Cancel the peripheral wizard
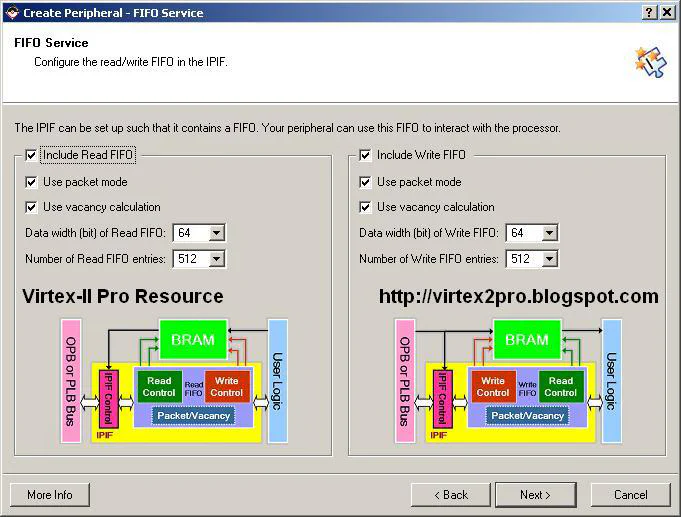The height and width of the screenshot is (517, 681). (x=630, y=495)
